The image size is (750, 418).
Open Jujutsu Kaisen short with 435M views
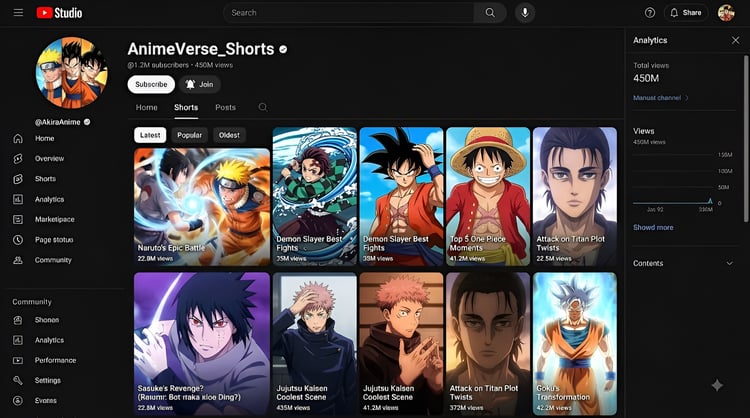coord(315,343)
